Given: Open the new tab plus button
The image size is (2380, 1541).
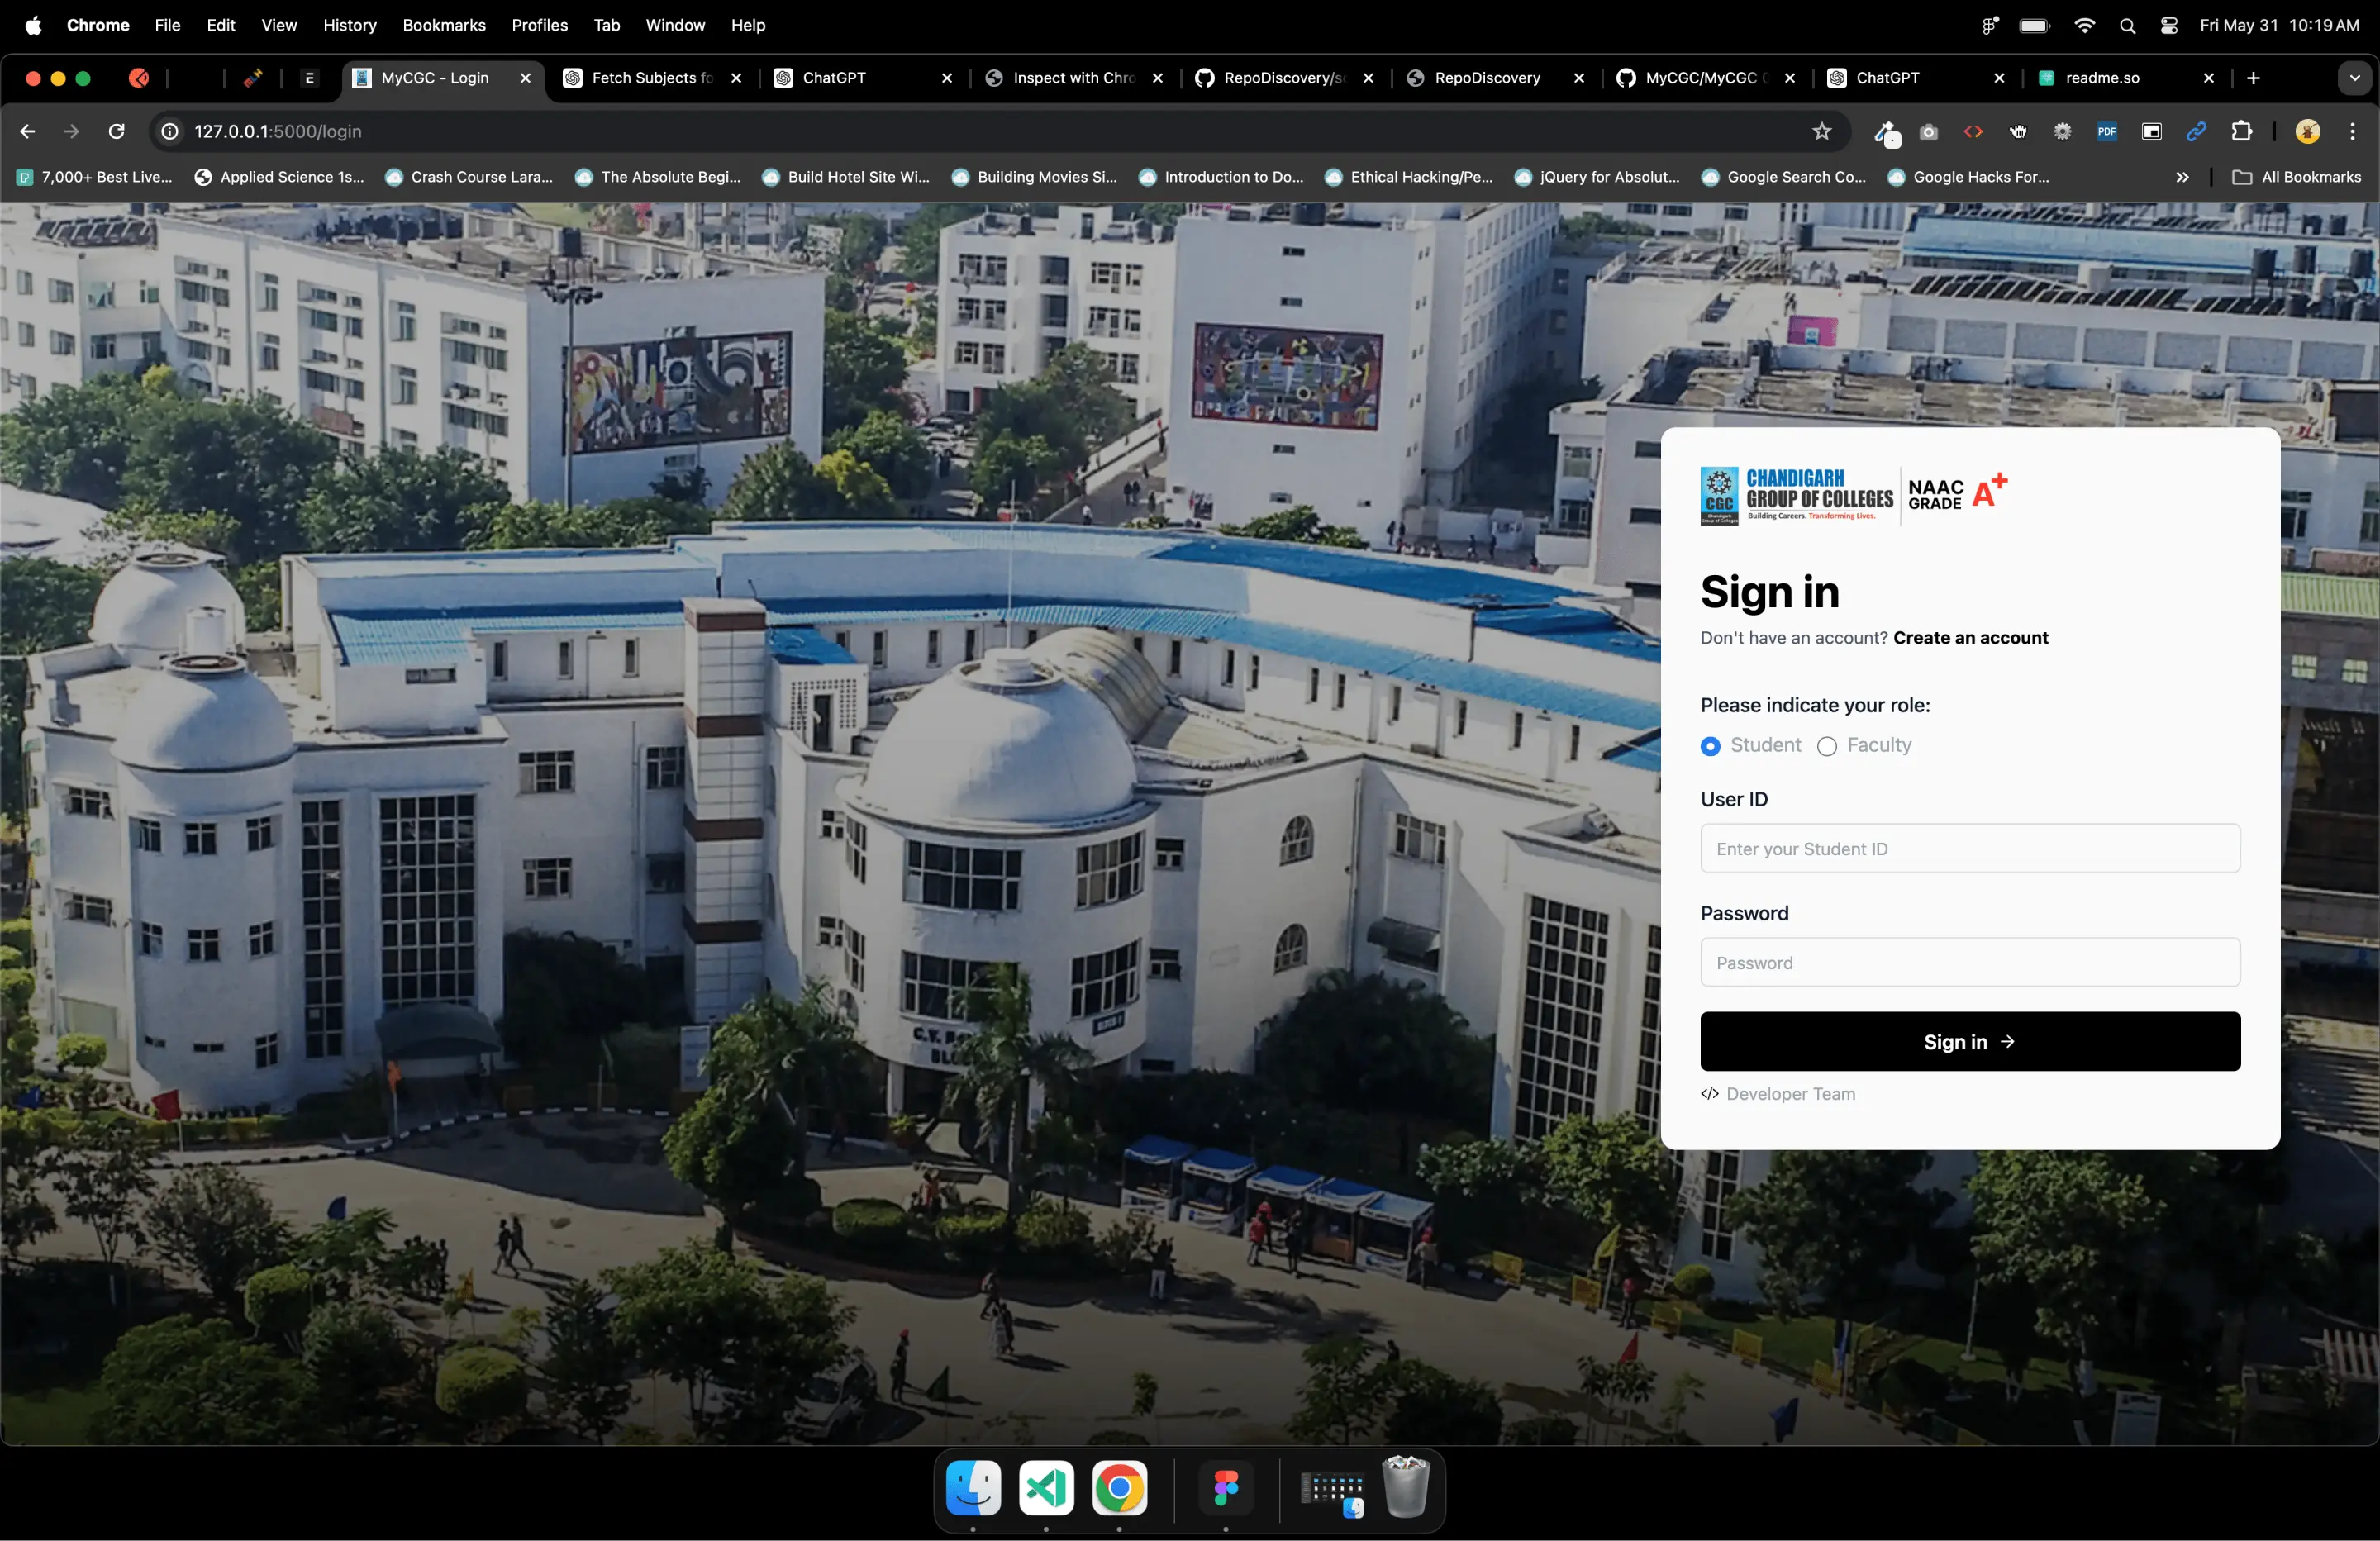Looking at the screenshot, I should point(2253,78).
